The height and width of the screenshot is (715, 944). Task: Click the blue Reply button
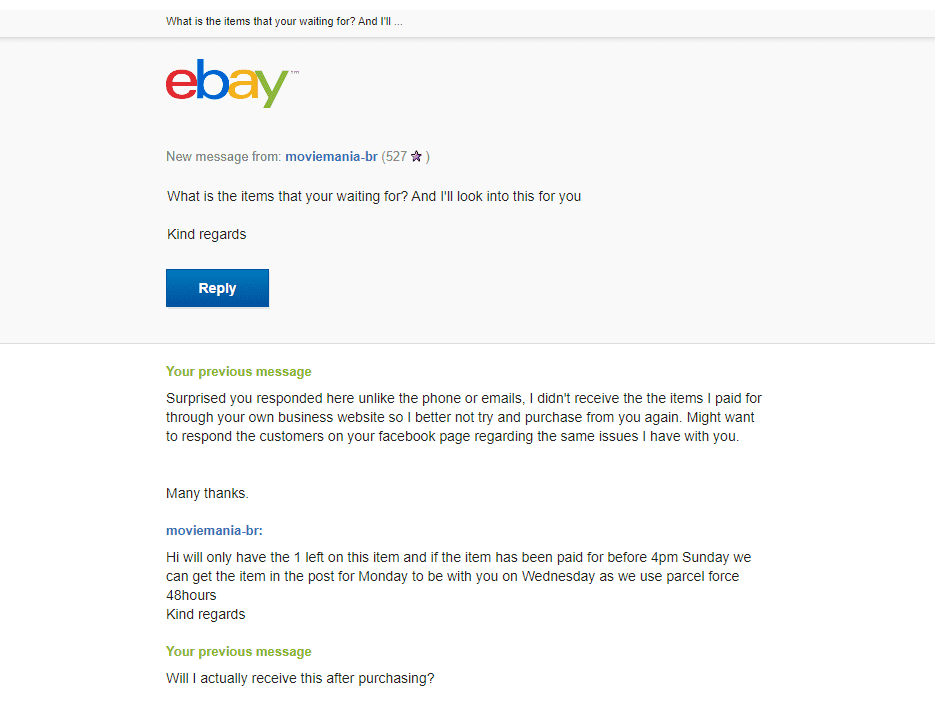(217, 288)
